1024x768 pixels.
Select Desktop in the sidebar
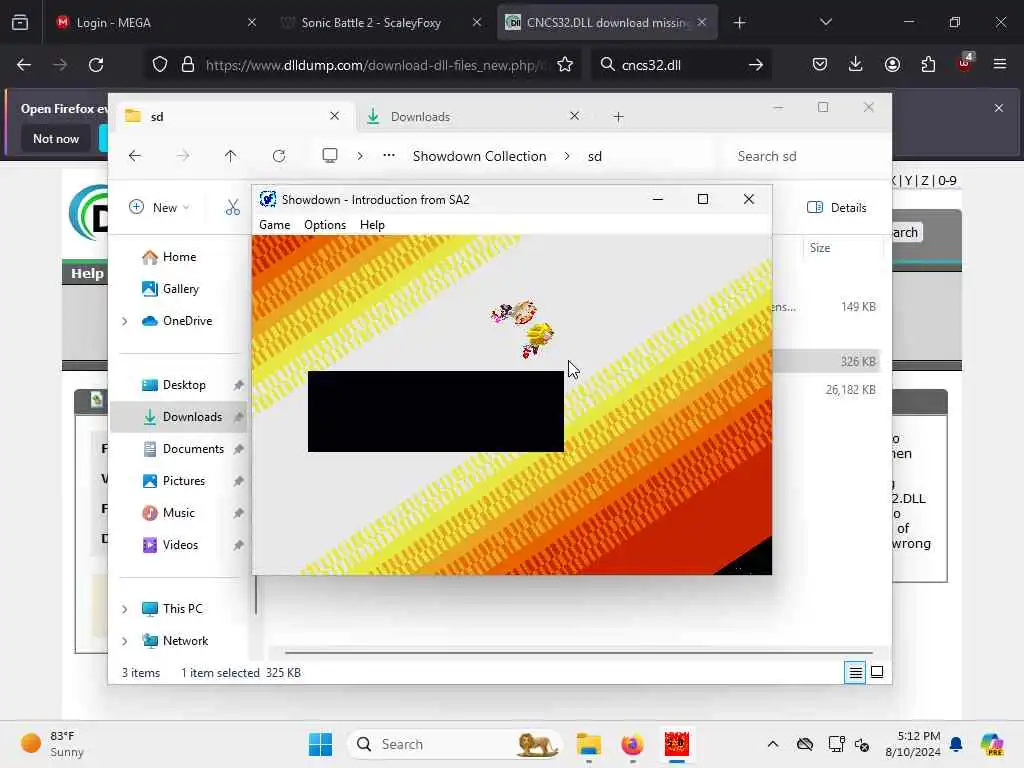click(184, 385)
